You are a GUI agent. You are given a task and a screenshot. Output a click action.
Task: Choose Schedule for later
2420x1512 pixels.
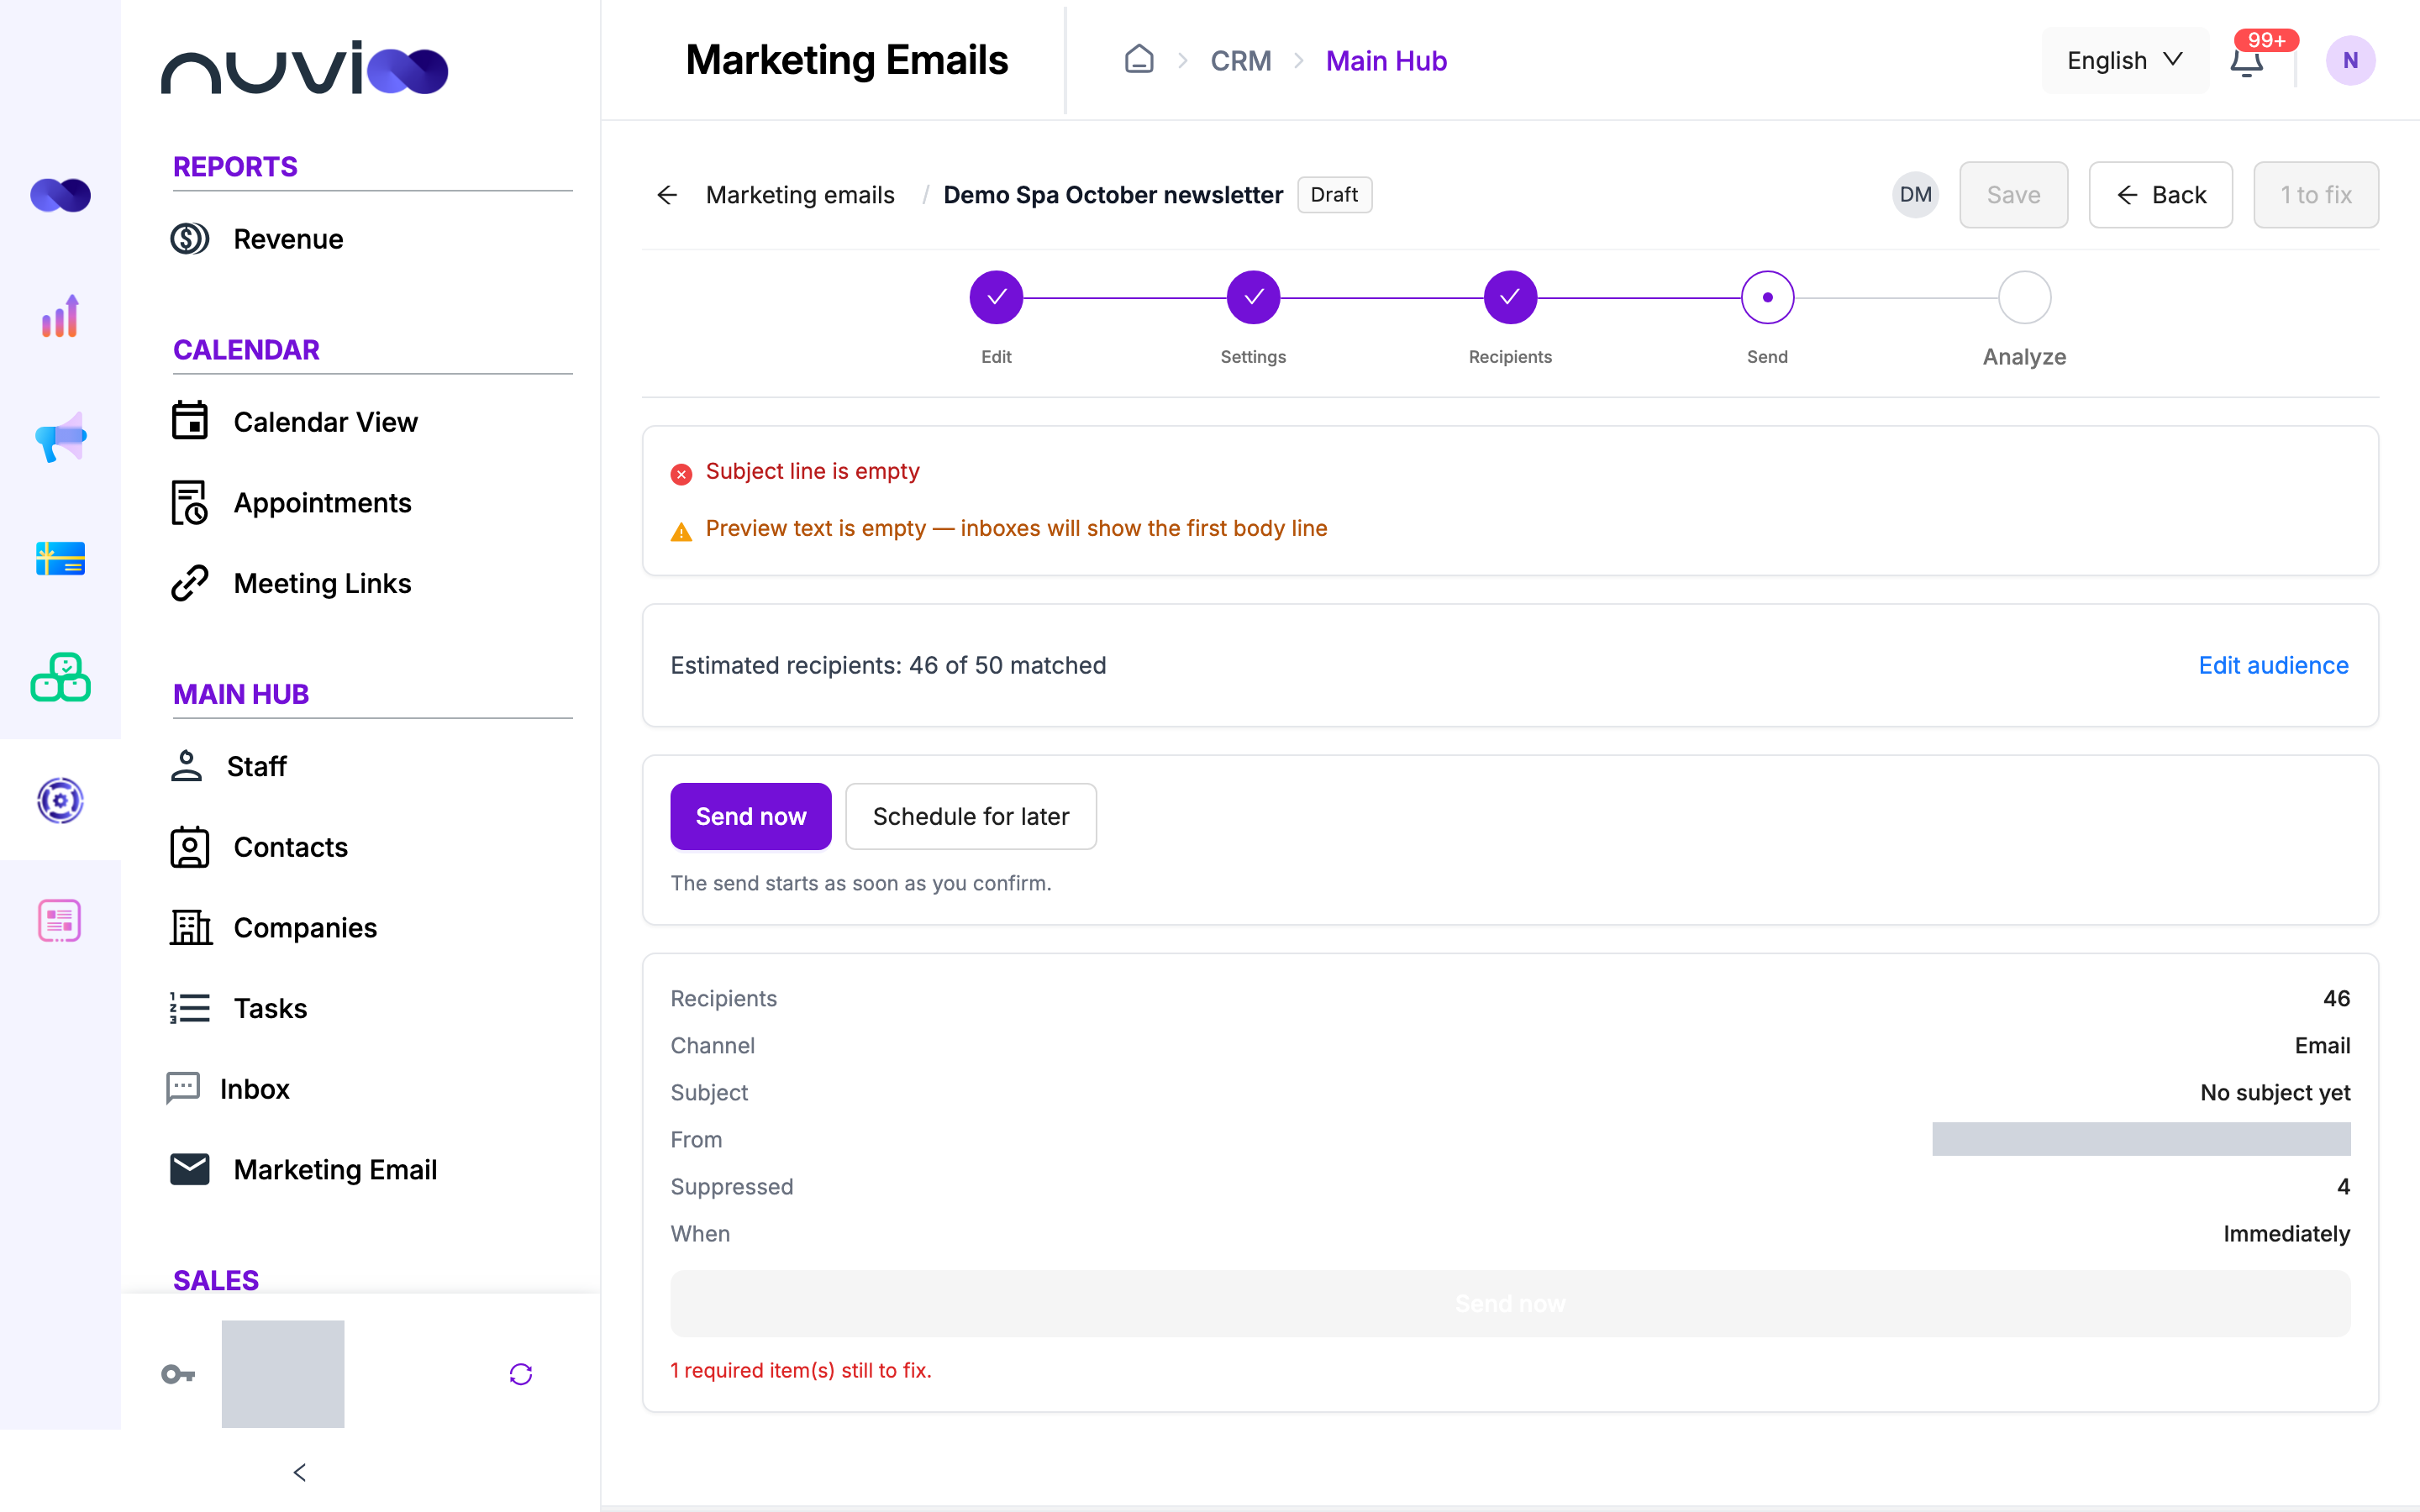[x=970, y=816]
